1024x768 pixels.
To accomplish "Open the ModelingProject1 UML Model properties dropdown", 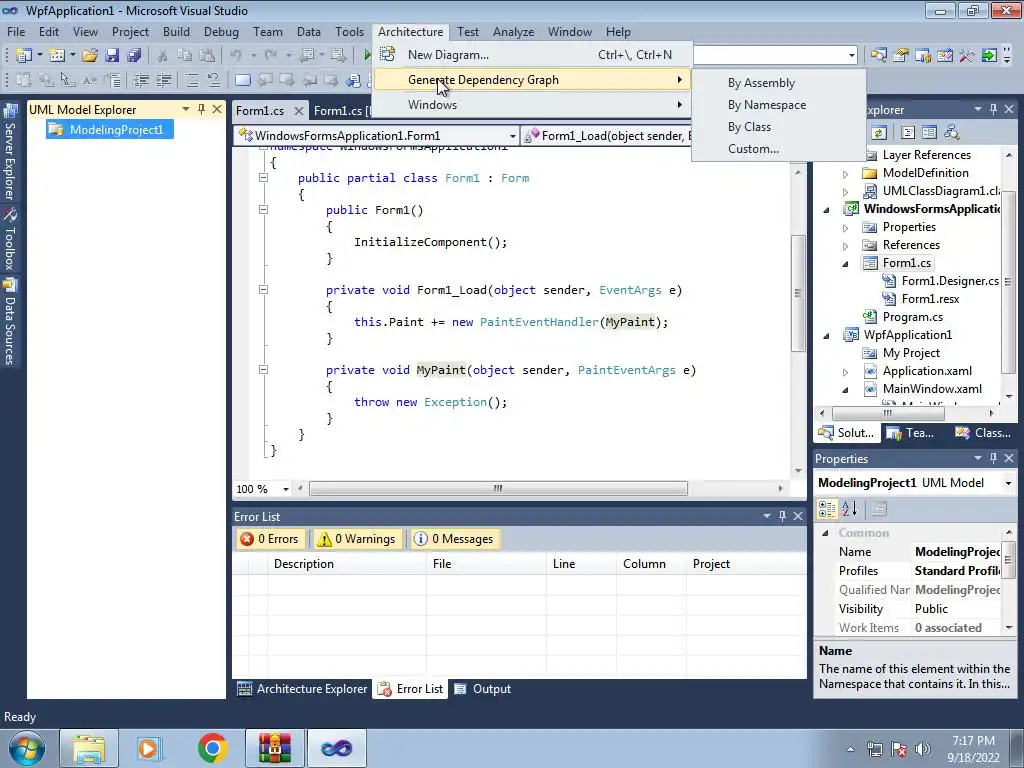I will [x=1008, y=483].
